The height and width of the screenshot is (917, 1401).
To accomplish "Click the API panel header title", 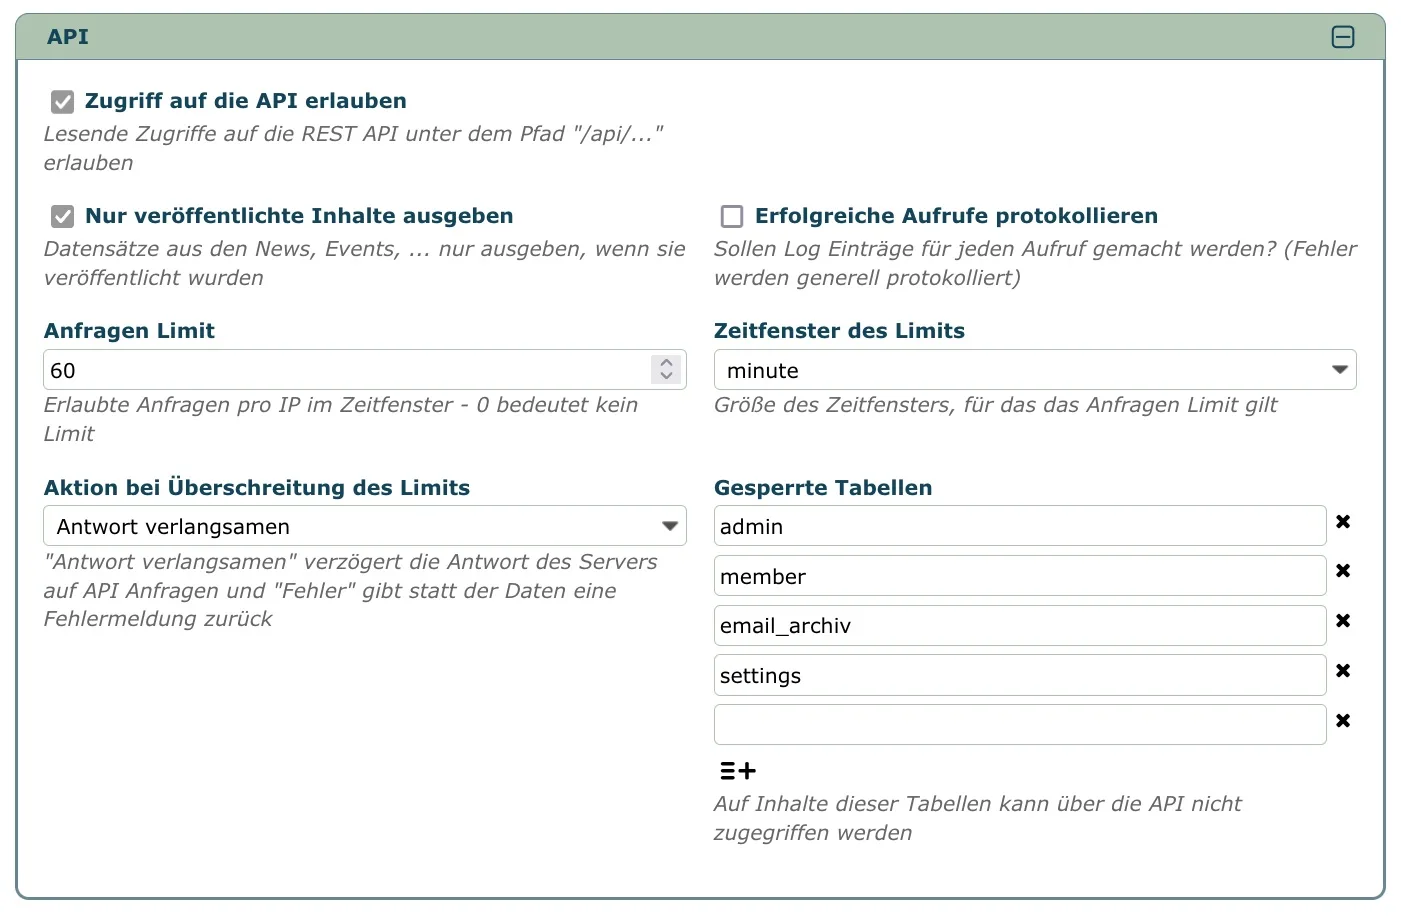I will 68,37.
